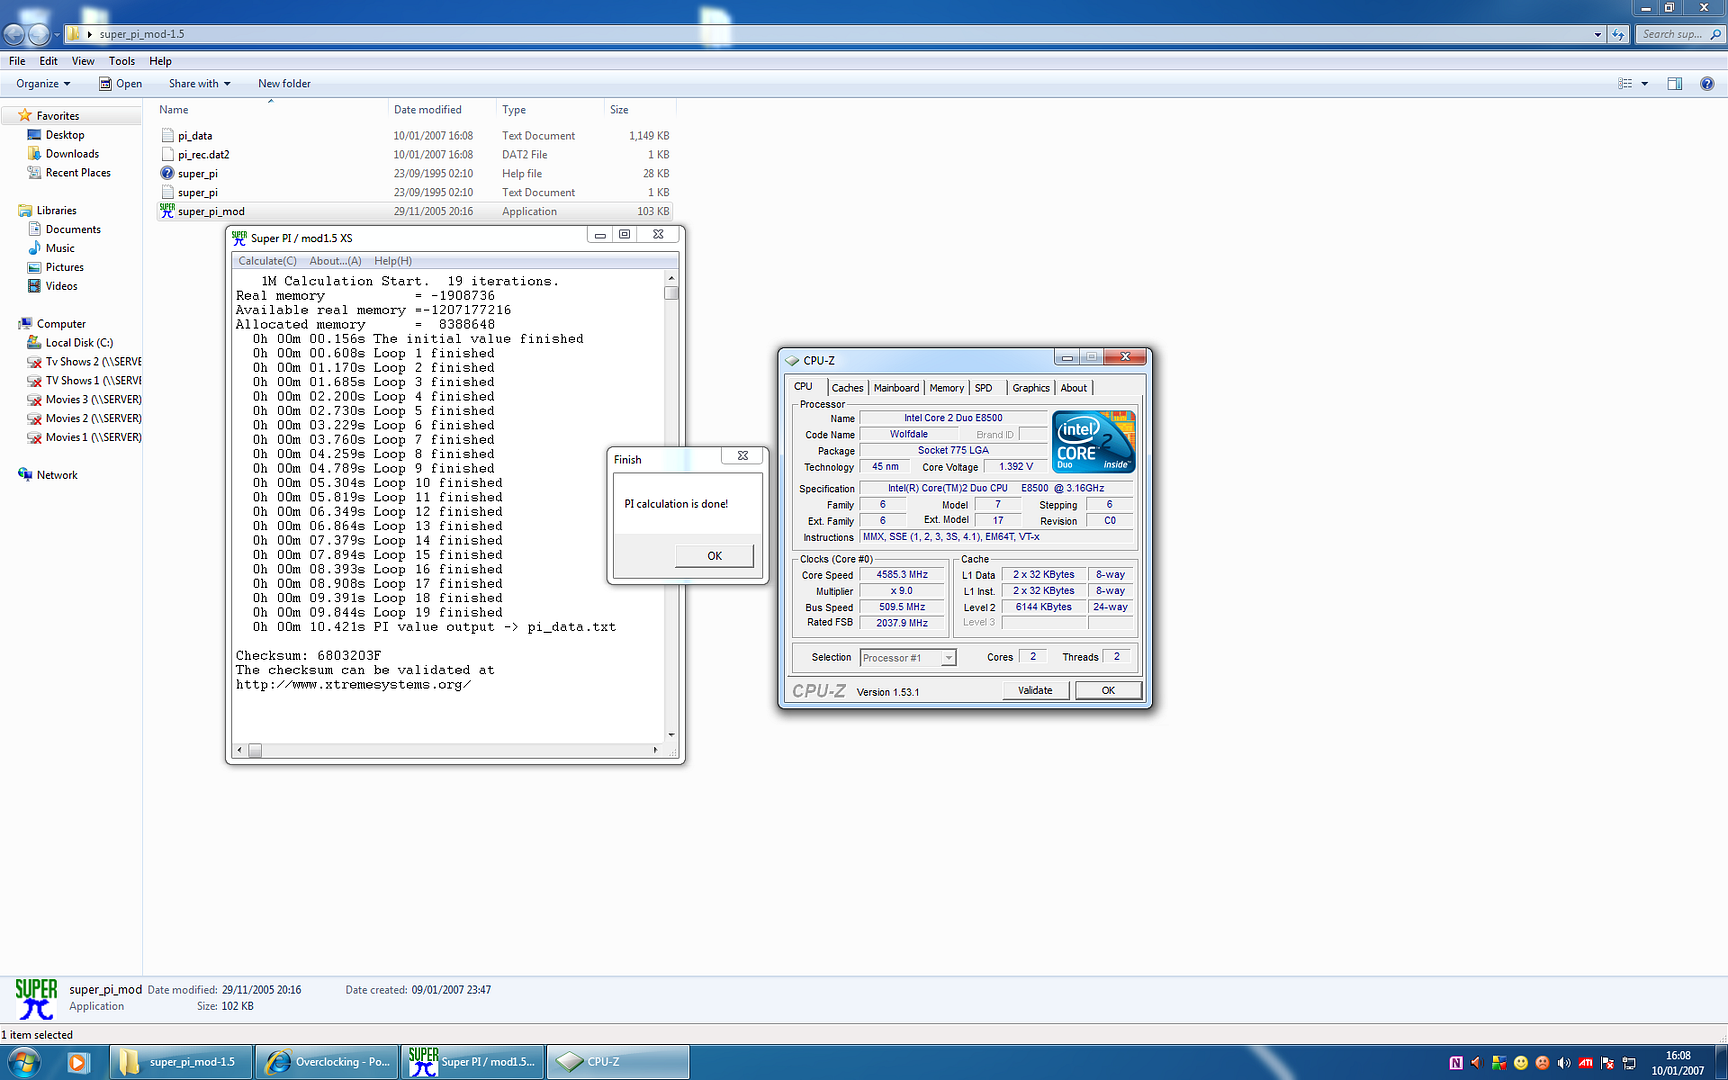Image resolution: width=1728 pixels, height=1080 pixels.
Task: Select the pi_rec.dat2 file icon
Action: 167,154
